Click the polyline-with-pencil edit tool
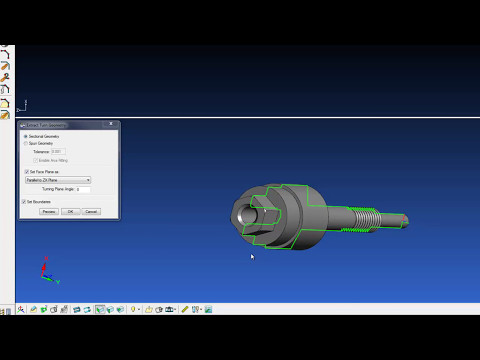This screenshot has width=480, height=360. (x=5, y=65)
